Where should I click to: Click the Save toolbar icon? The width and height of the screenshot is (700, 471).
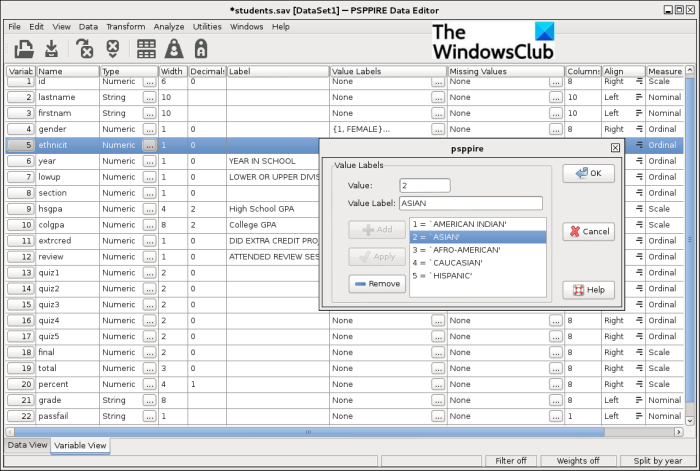coord(52,49)
